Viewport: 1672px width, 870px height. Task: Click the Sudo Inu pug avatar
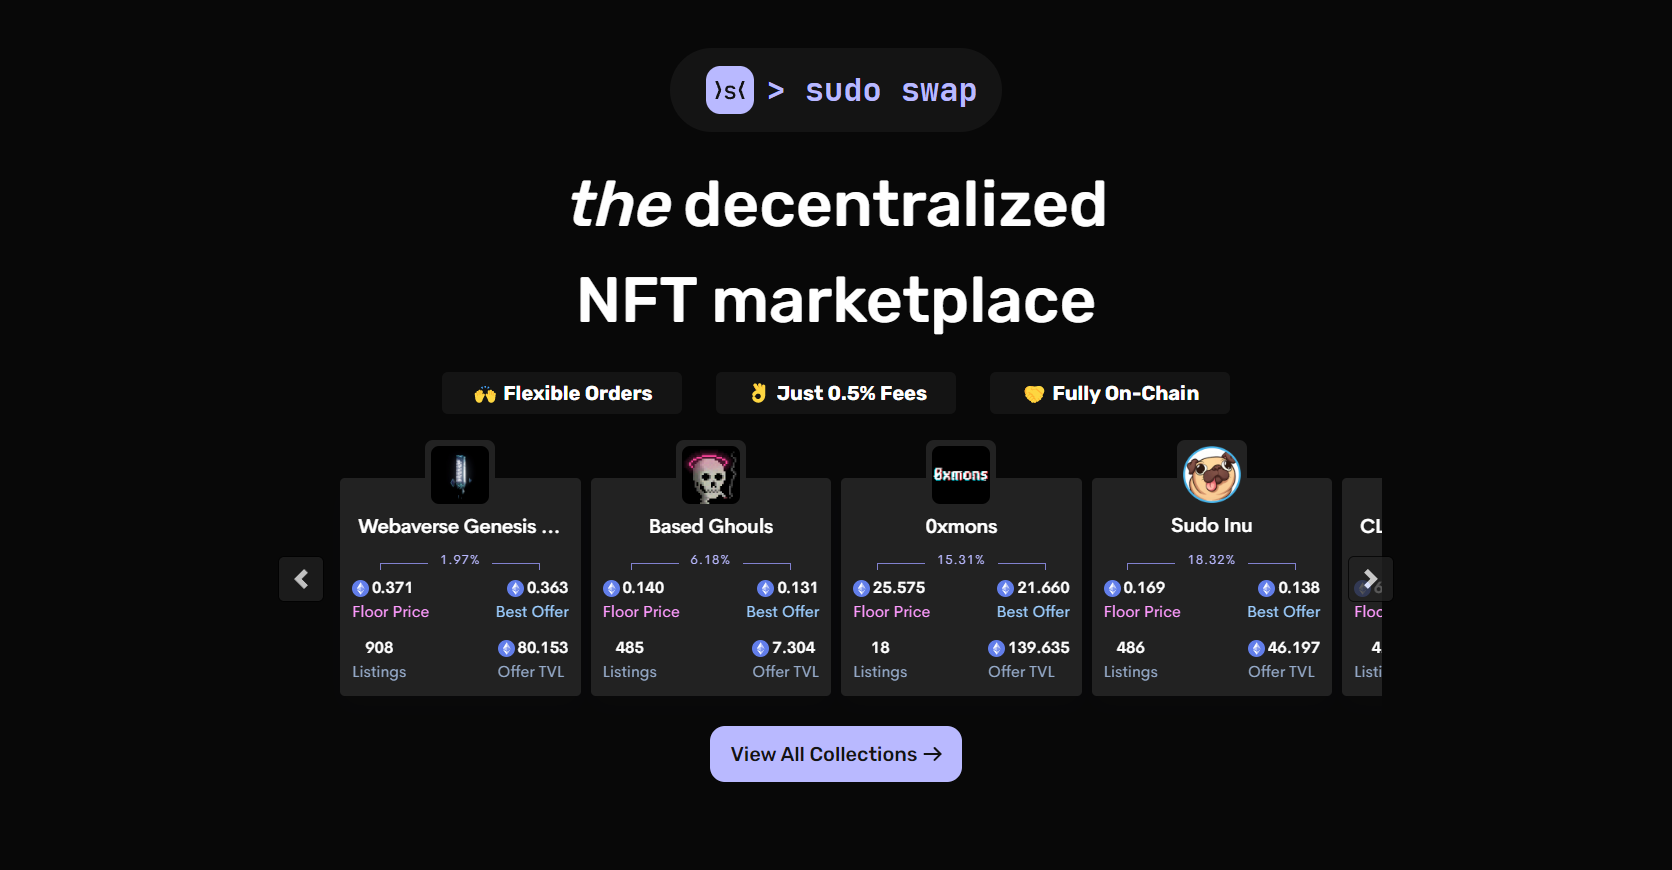click(1212, 474)
